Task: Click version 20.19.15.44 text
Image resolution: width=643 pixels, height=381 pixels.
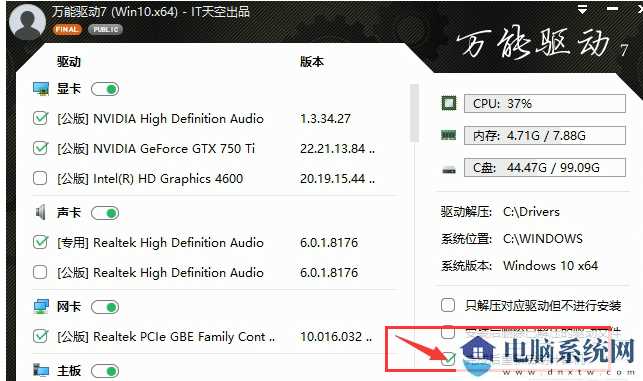Action: [x=337, y=178]
